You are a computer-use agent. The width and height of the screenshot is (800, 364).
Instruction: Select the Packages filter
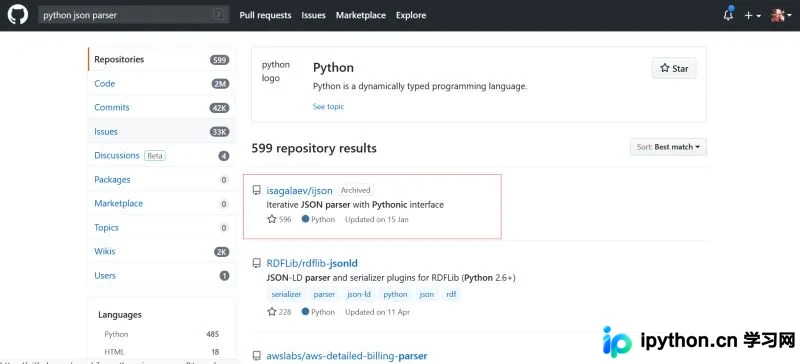click(161, 180)
